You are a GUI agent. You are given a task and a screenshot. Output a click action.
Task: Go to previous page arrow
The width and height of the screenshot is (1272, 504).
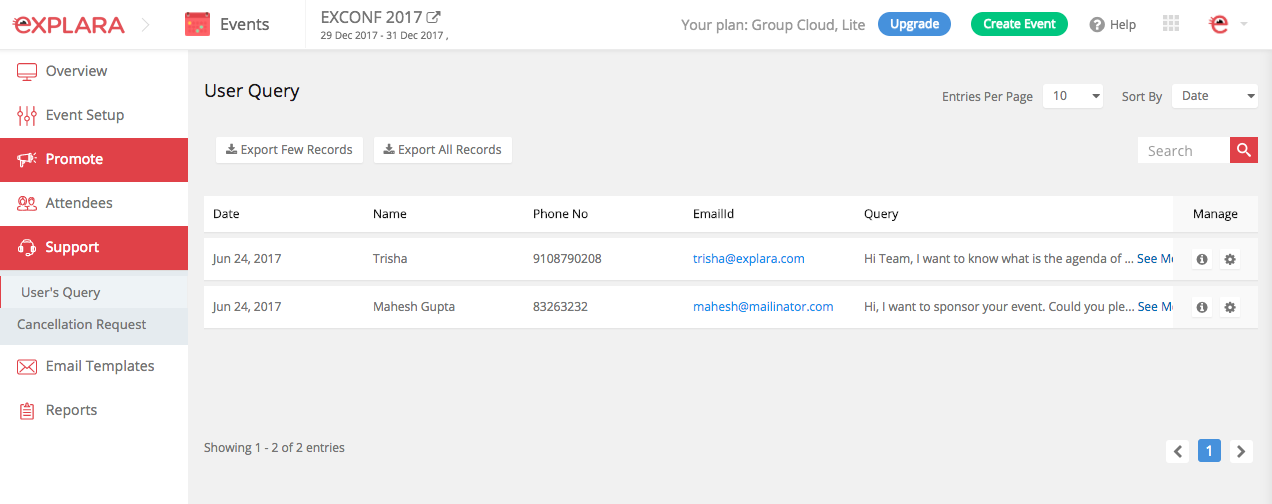point(1178,451)
